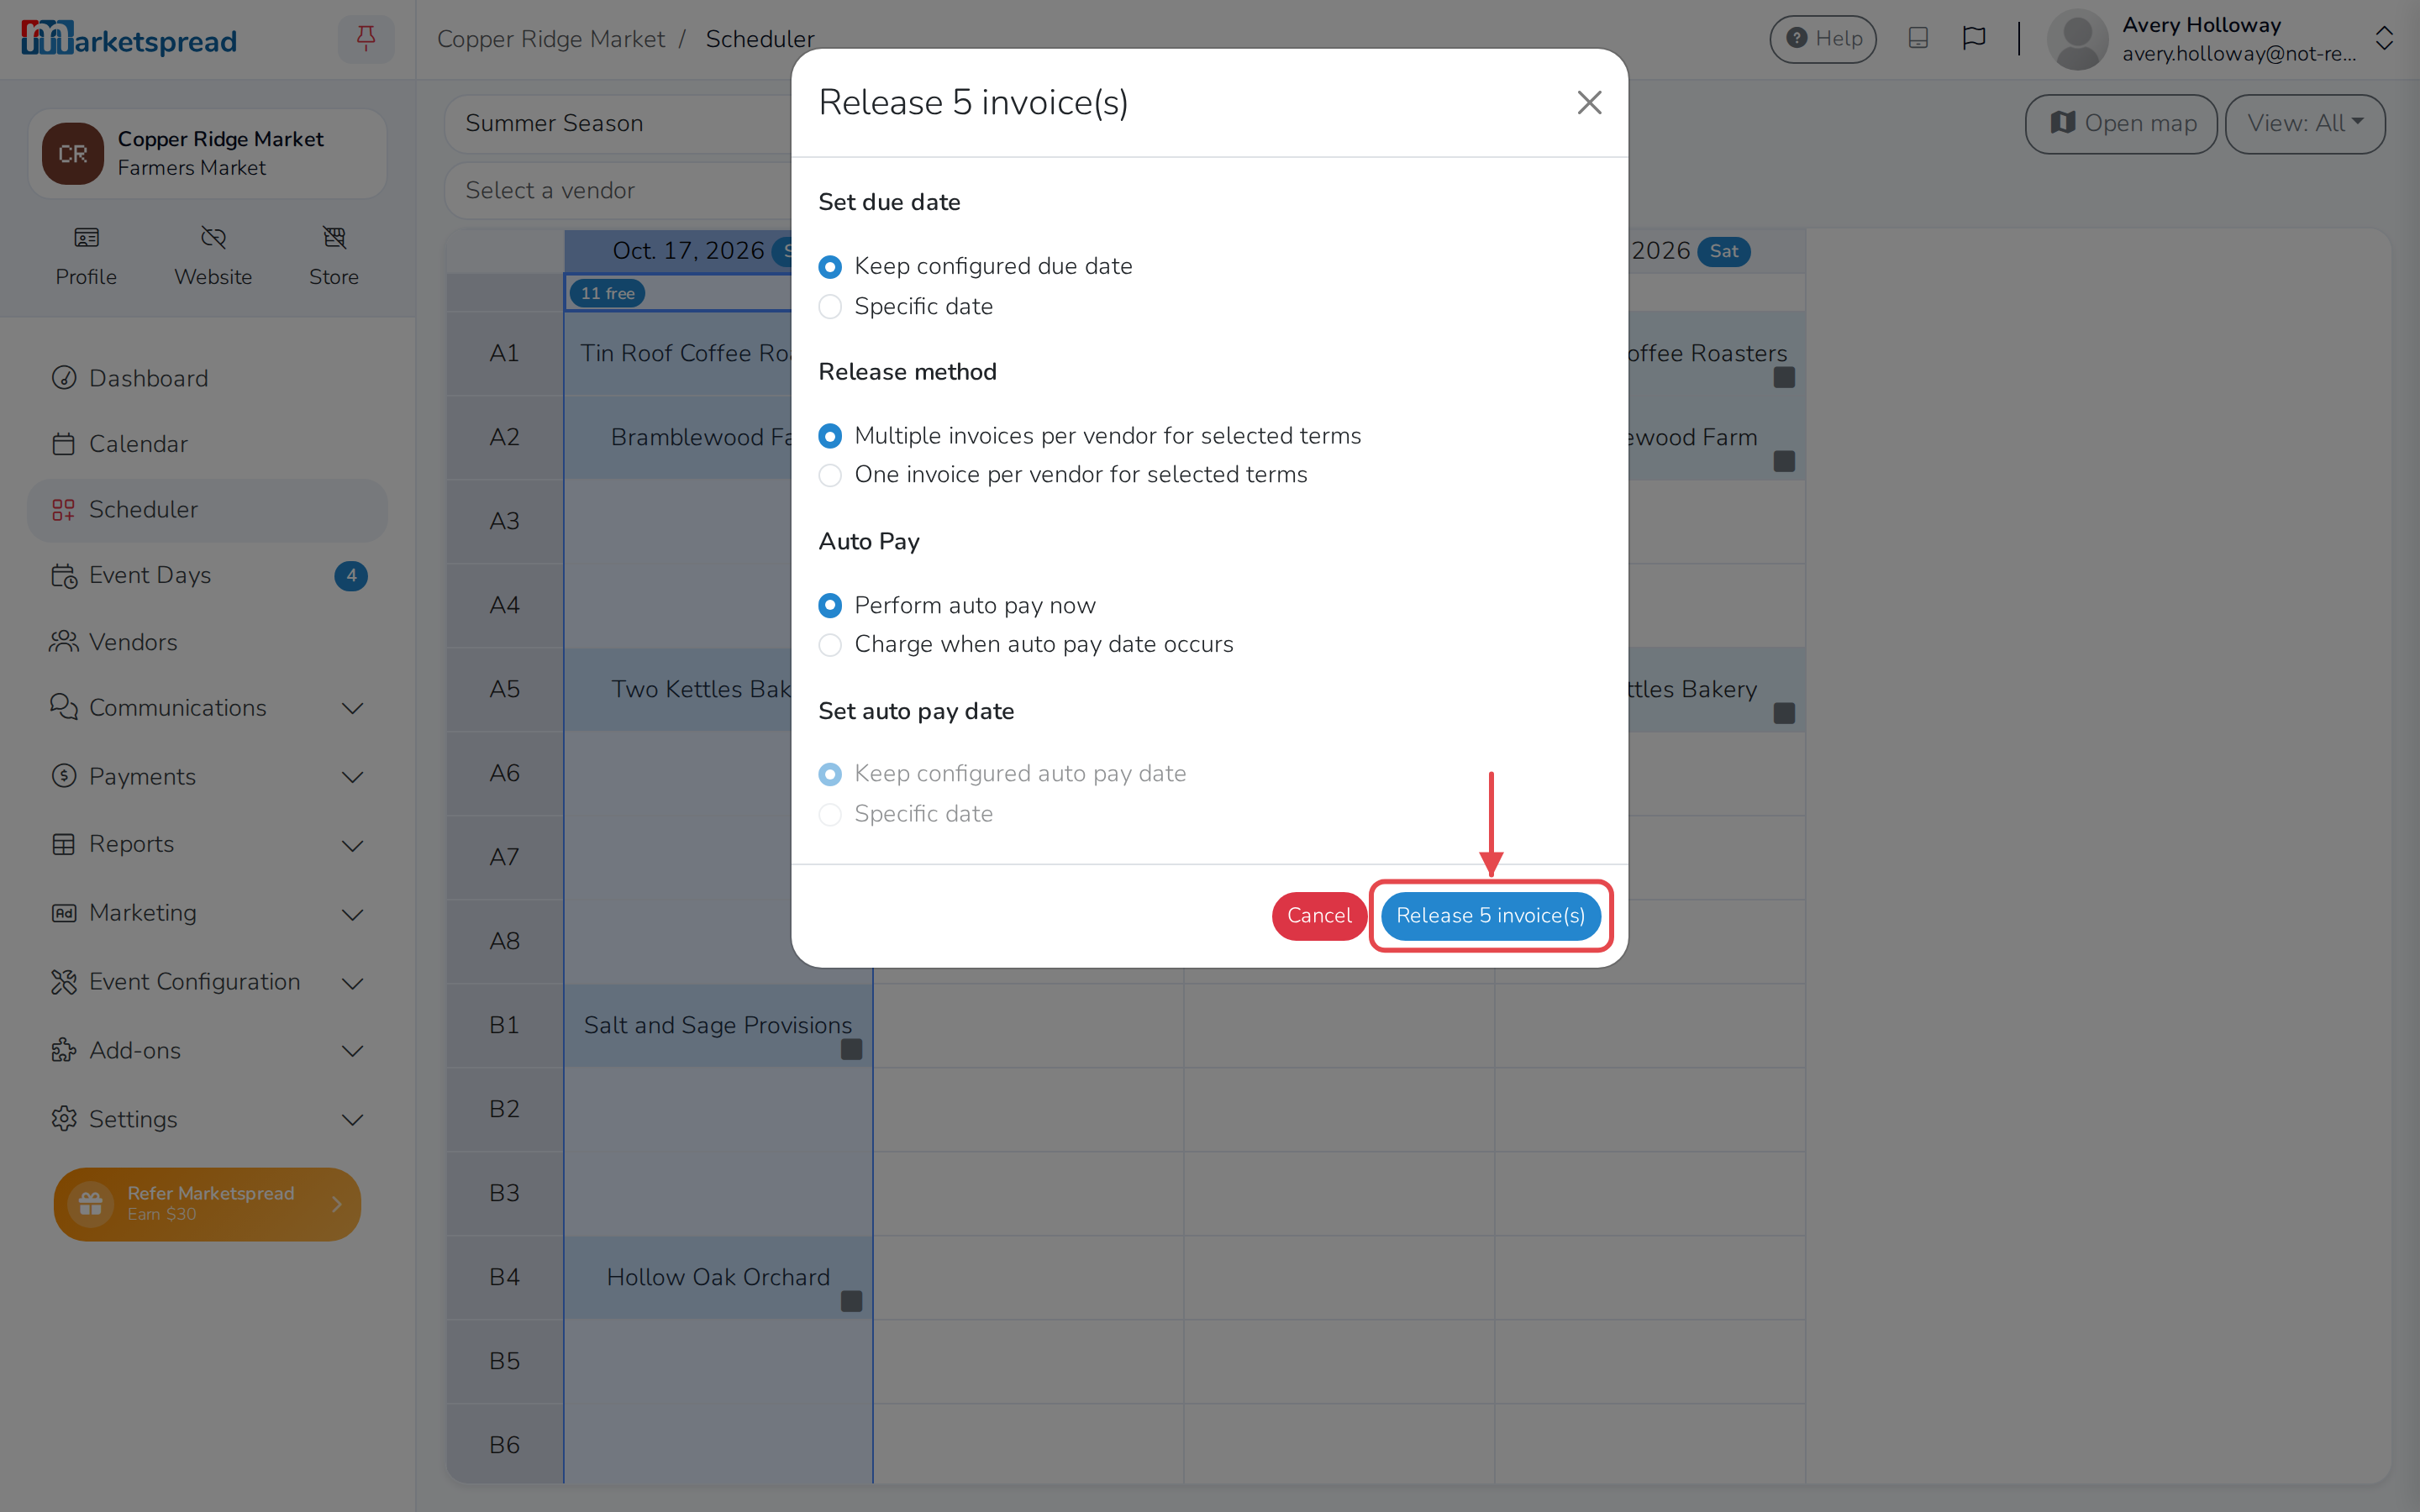Expand the Event Configuration chevron

point(352,983)
